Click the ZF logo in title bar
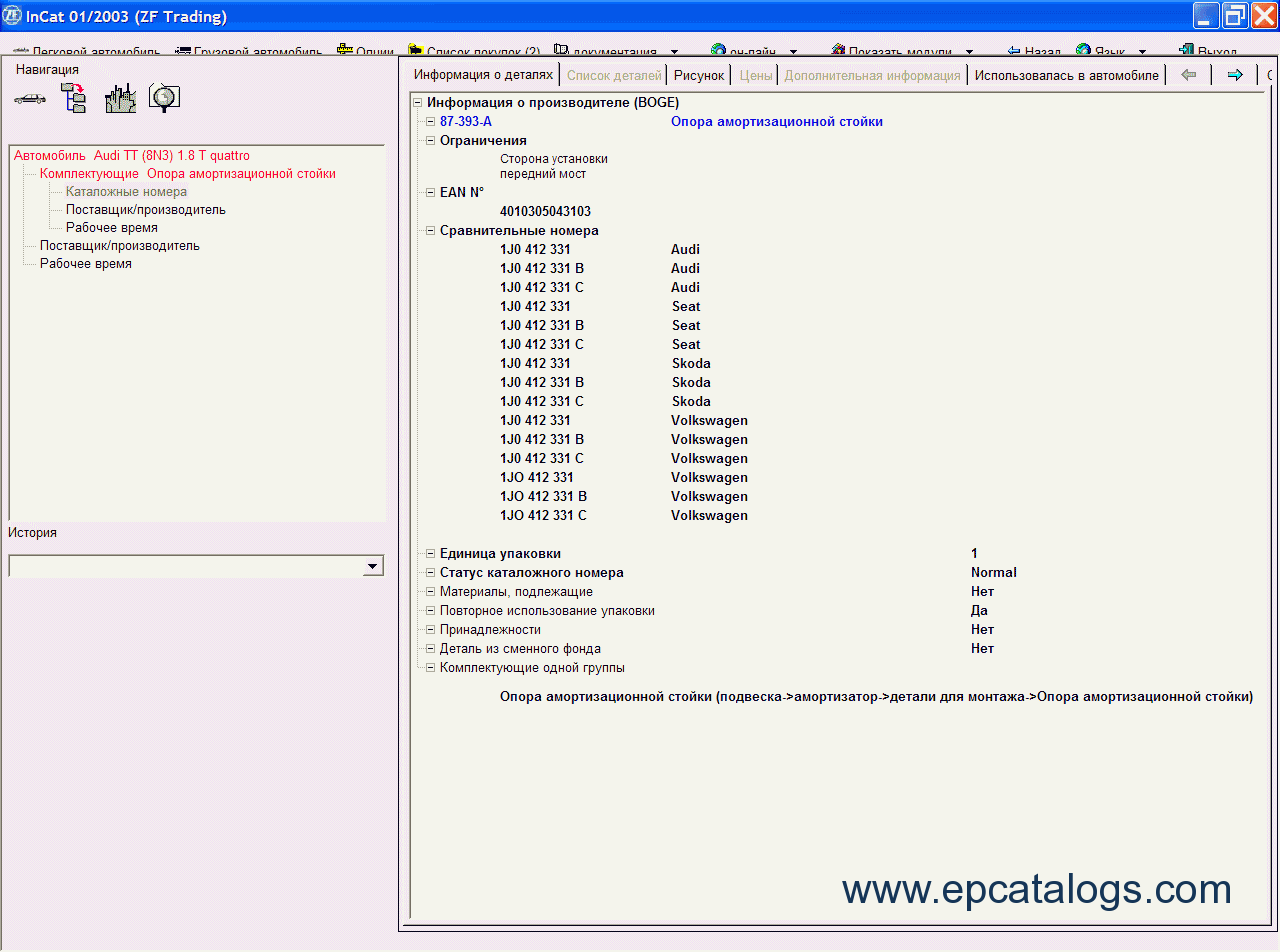This screenshot has height=952, width=1280. (x=13, y=16)
